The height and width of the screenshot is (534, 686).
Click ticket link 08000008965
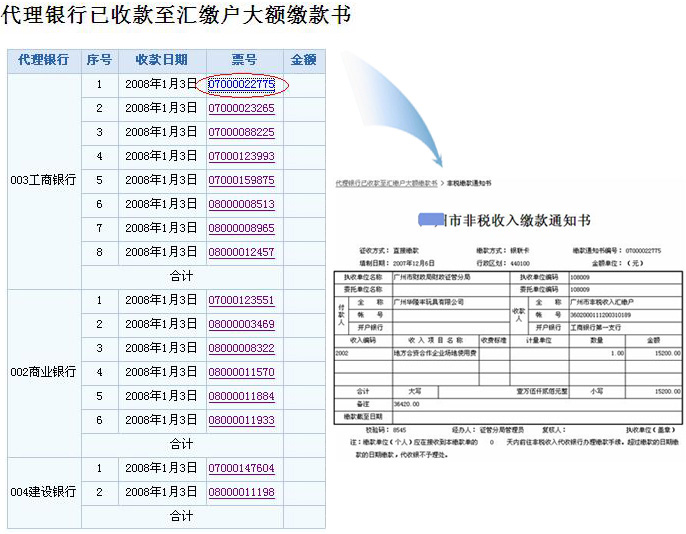(241, 228)
